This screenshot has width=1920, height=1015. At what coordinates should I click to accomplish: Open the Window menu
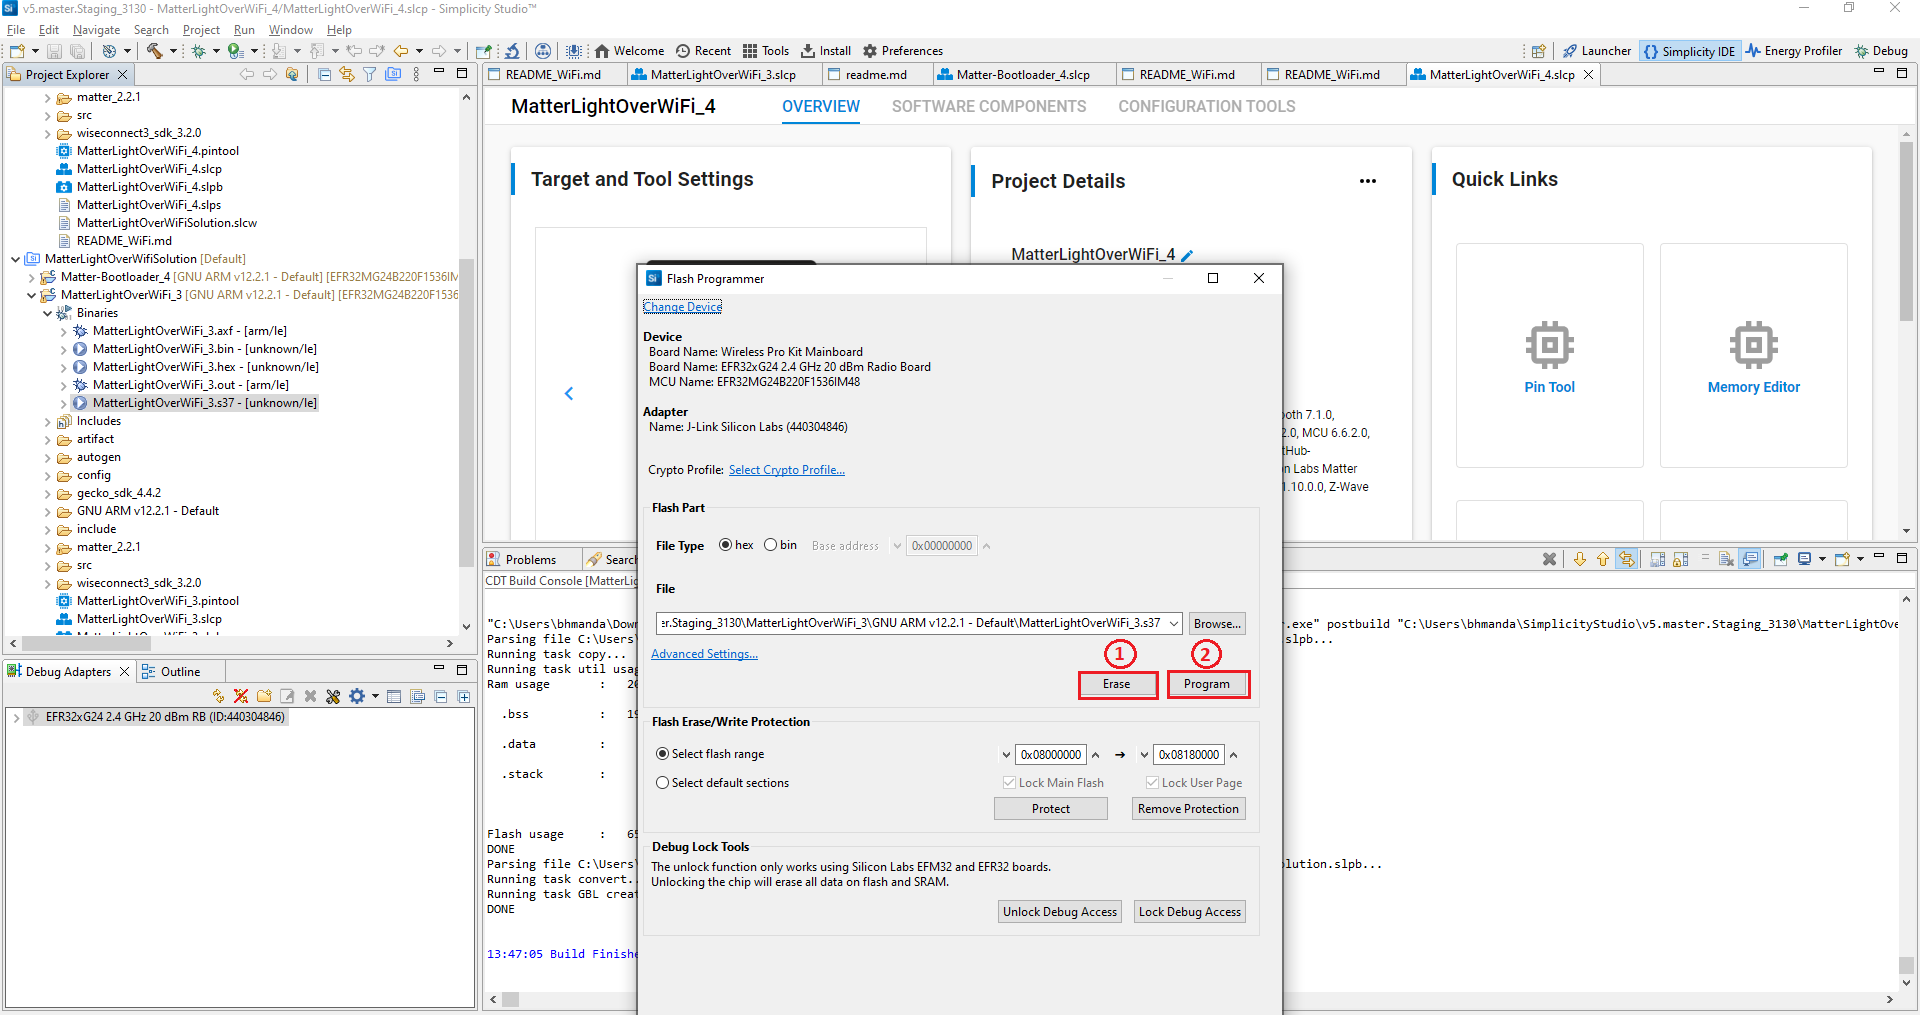pyautogui.click(x=290, y=30)
